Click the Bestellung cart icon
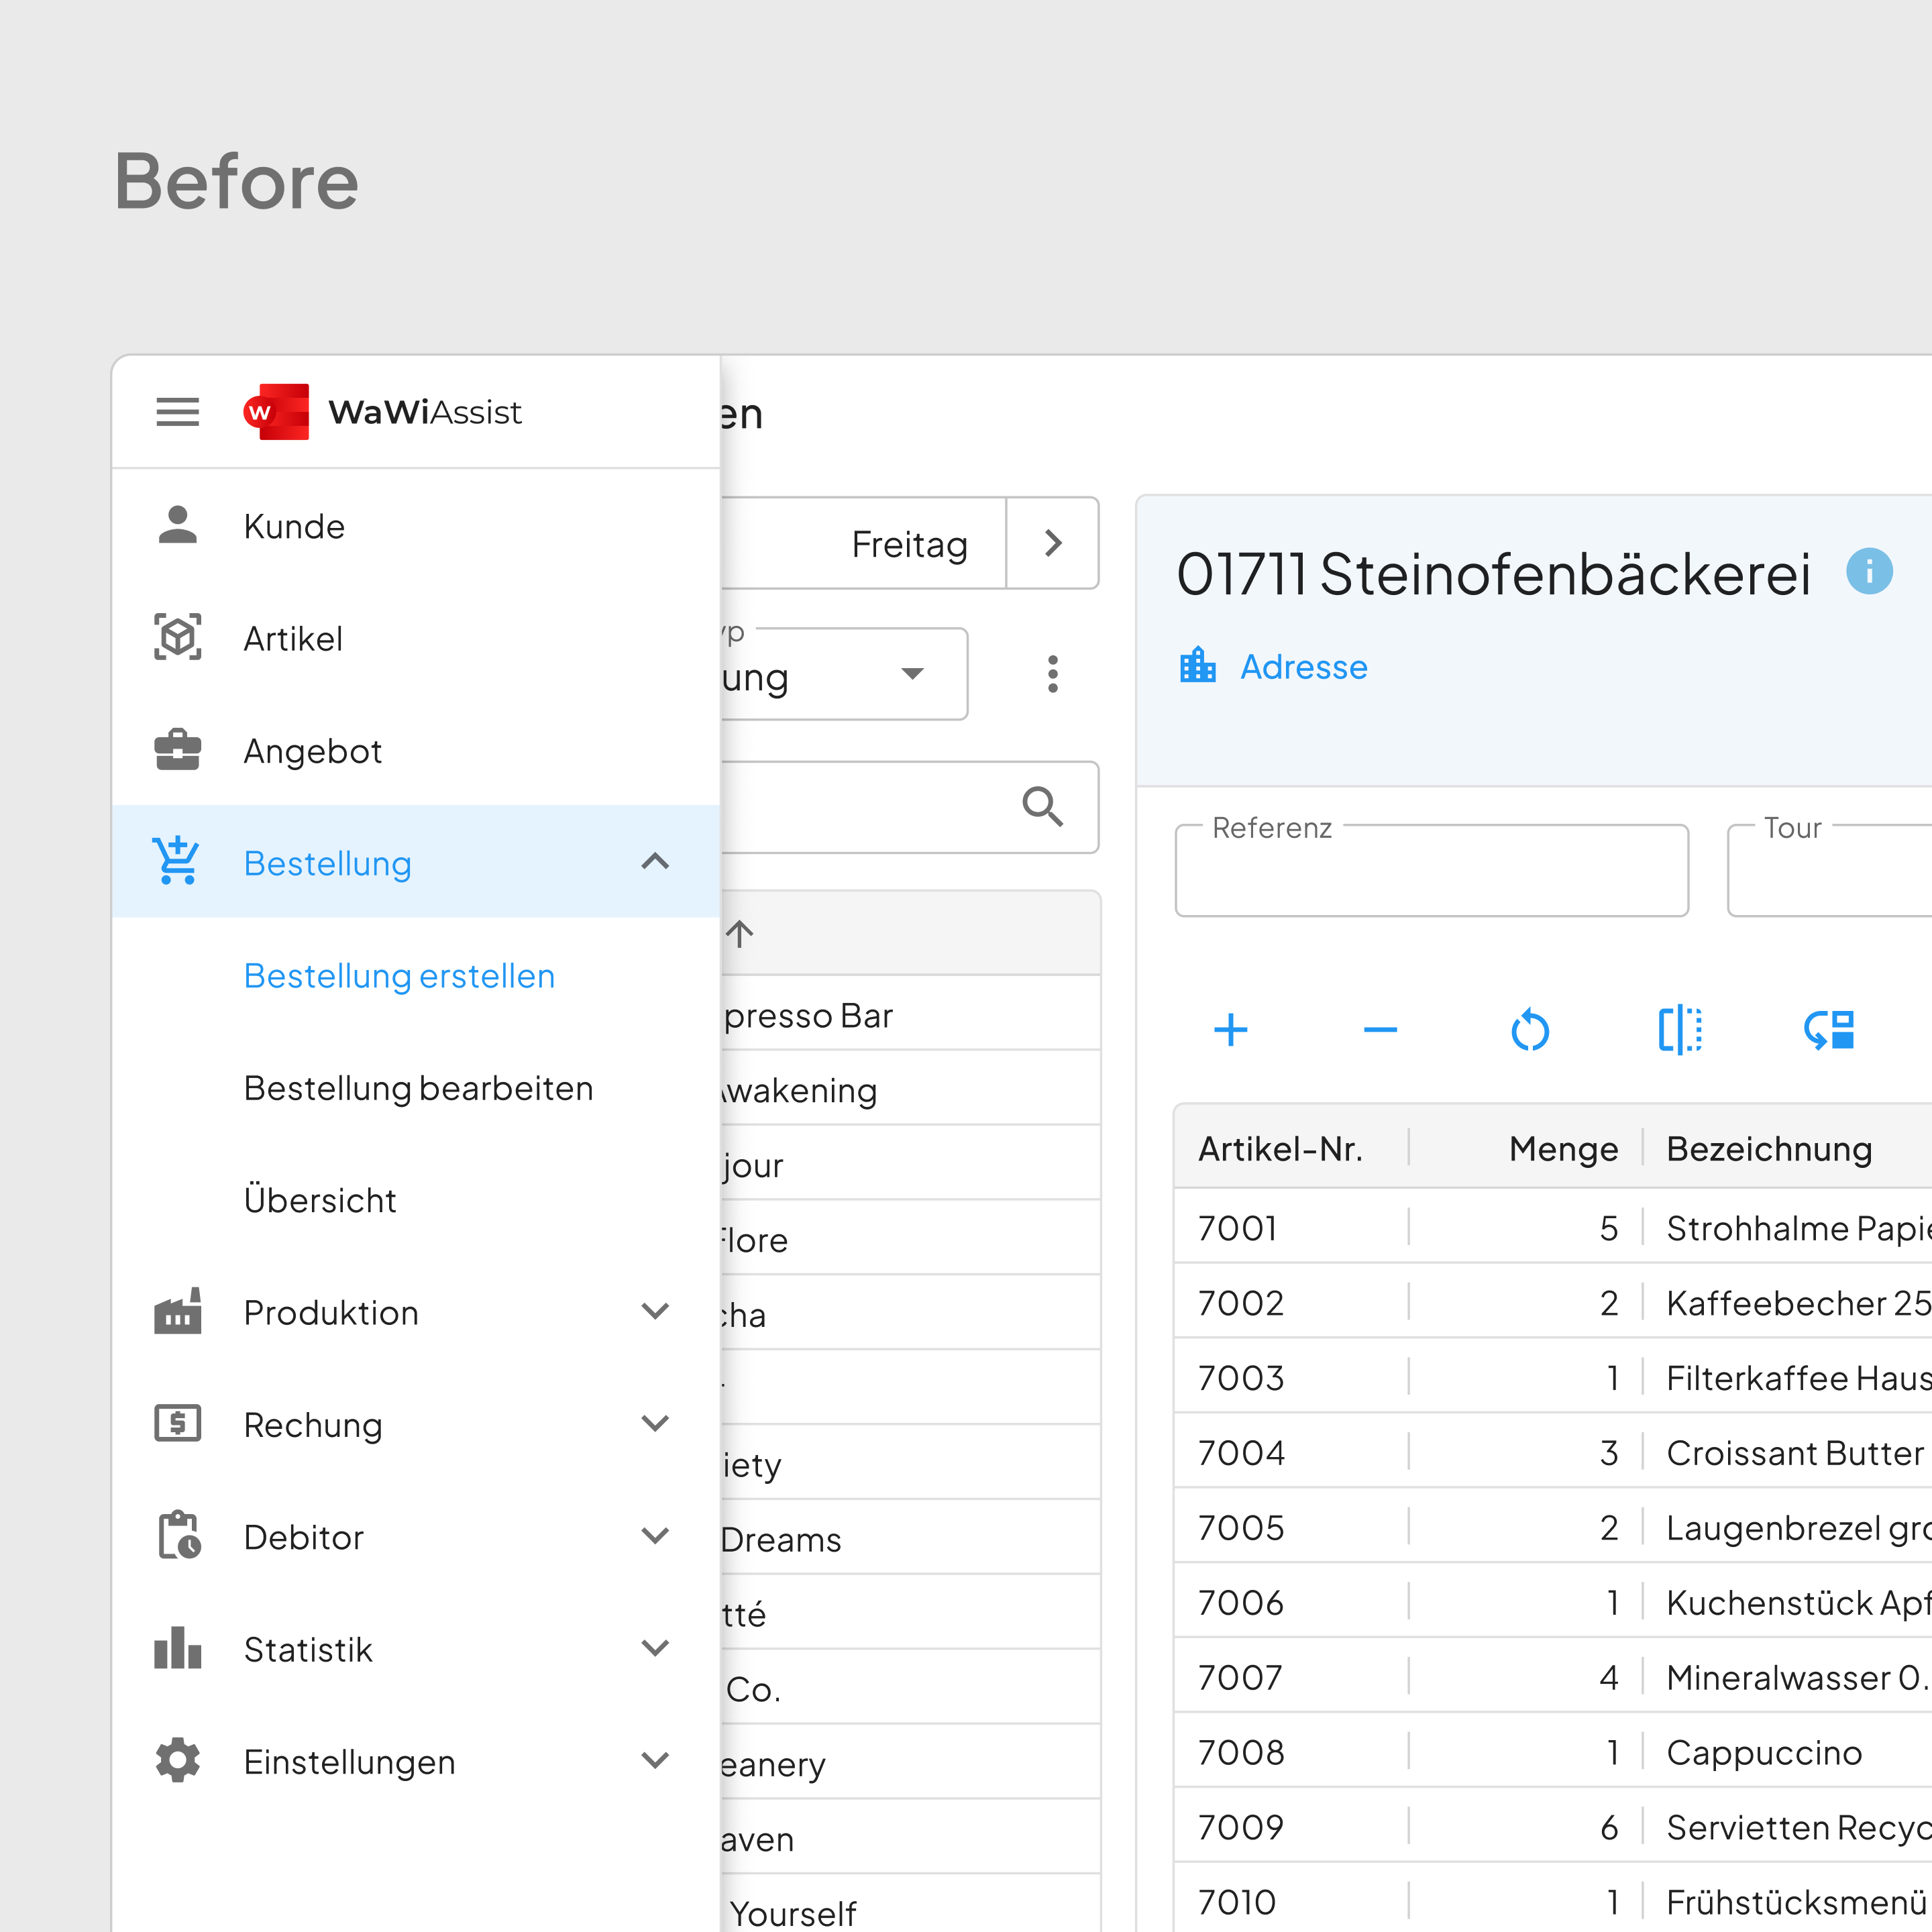This screenshot has height=1932, width=1932. click(x=177, y=862)
